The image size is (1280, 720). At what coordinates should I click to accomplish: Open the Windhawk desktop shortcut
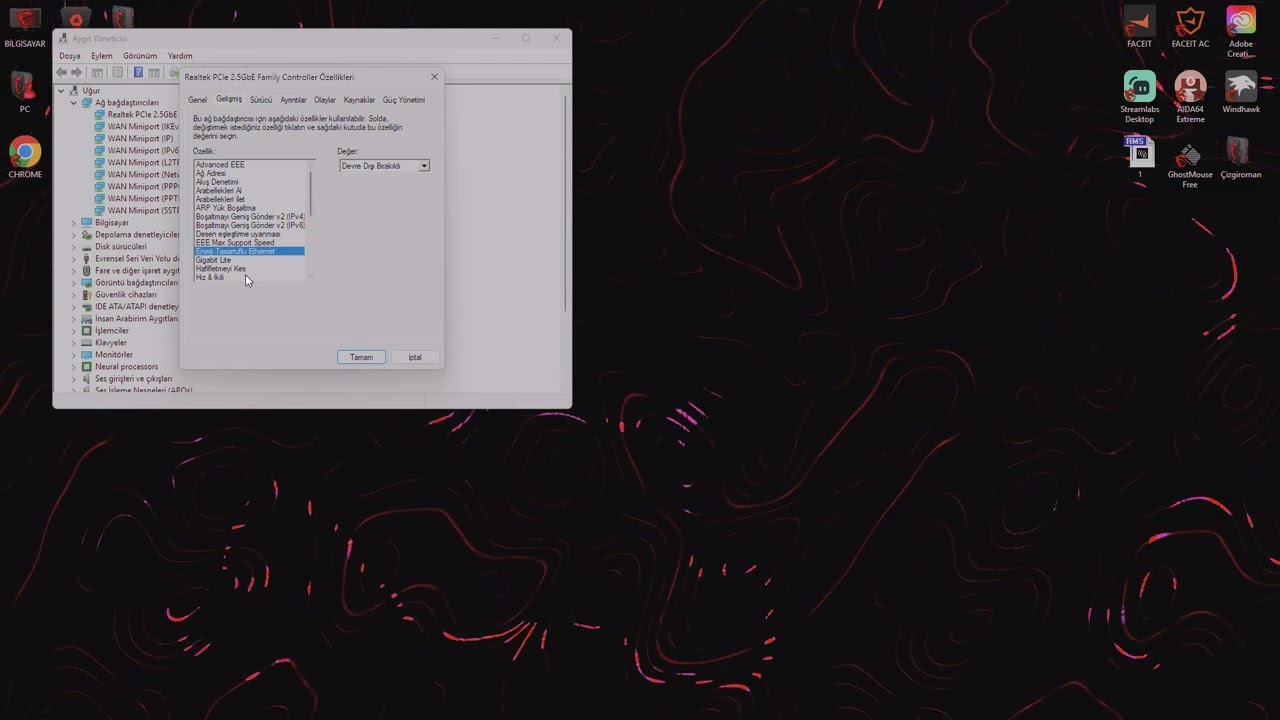pos(1241,92)
